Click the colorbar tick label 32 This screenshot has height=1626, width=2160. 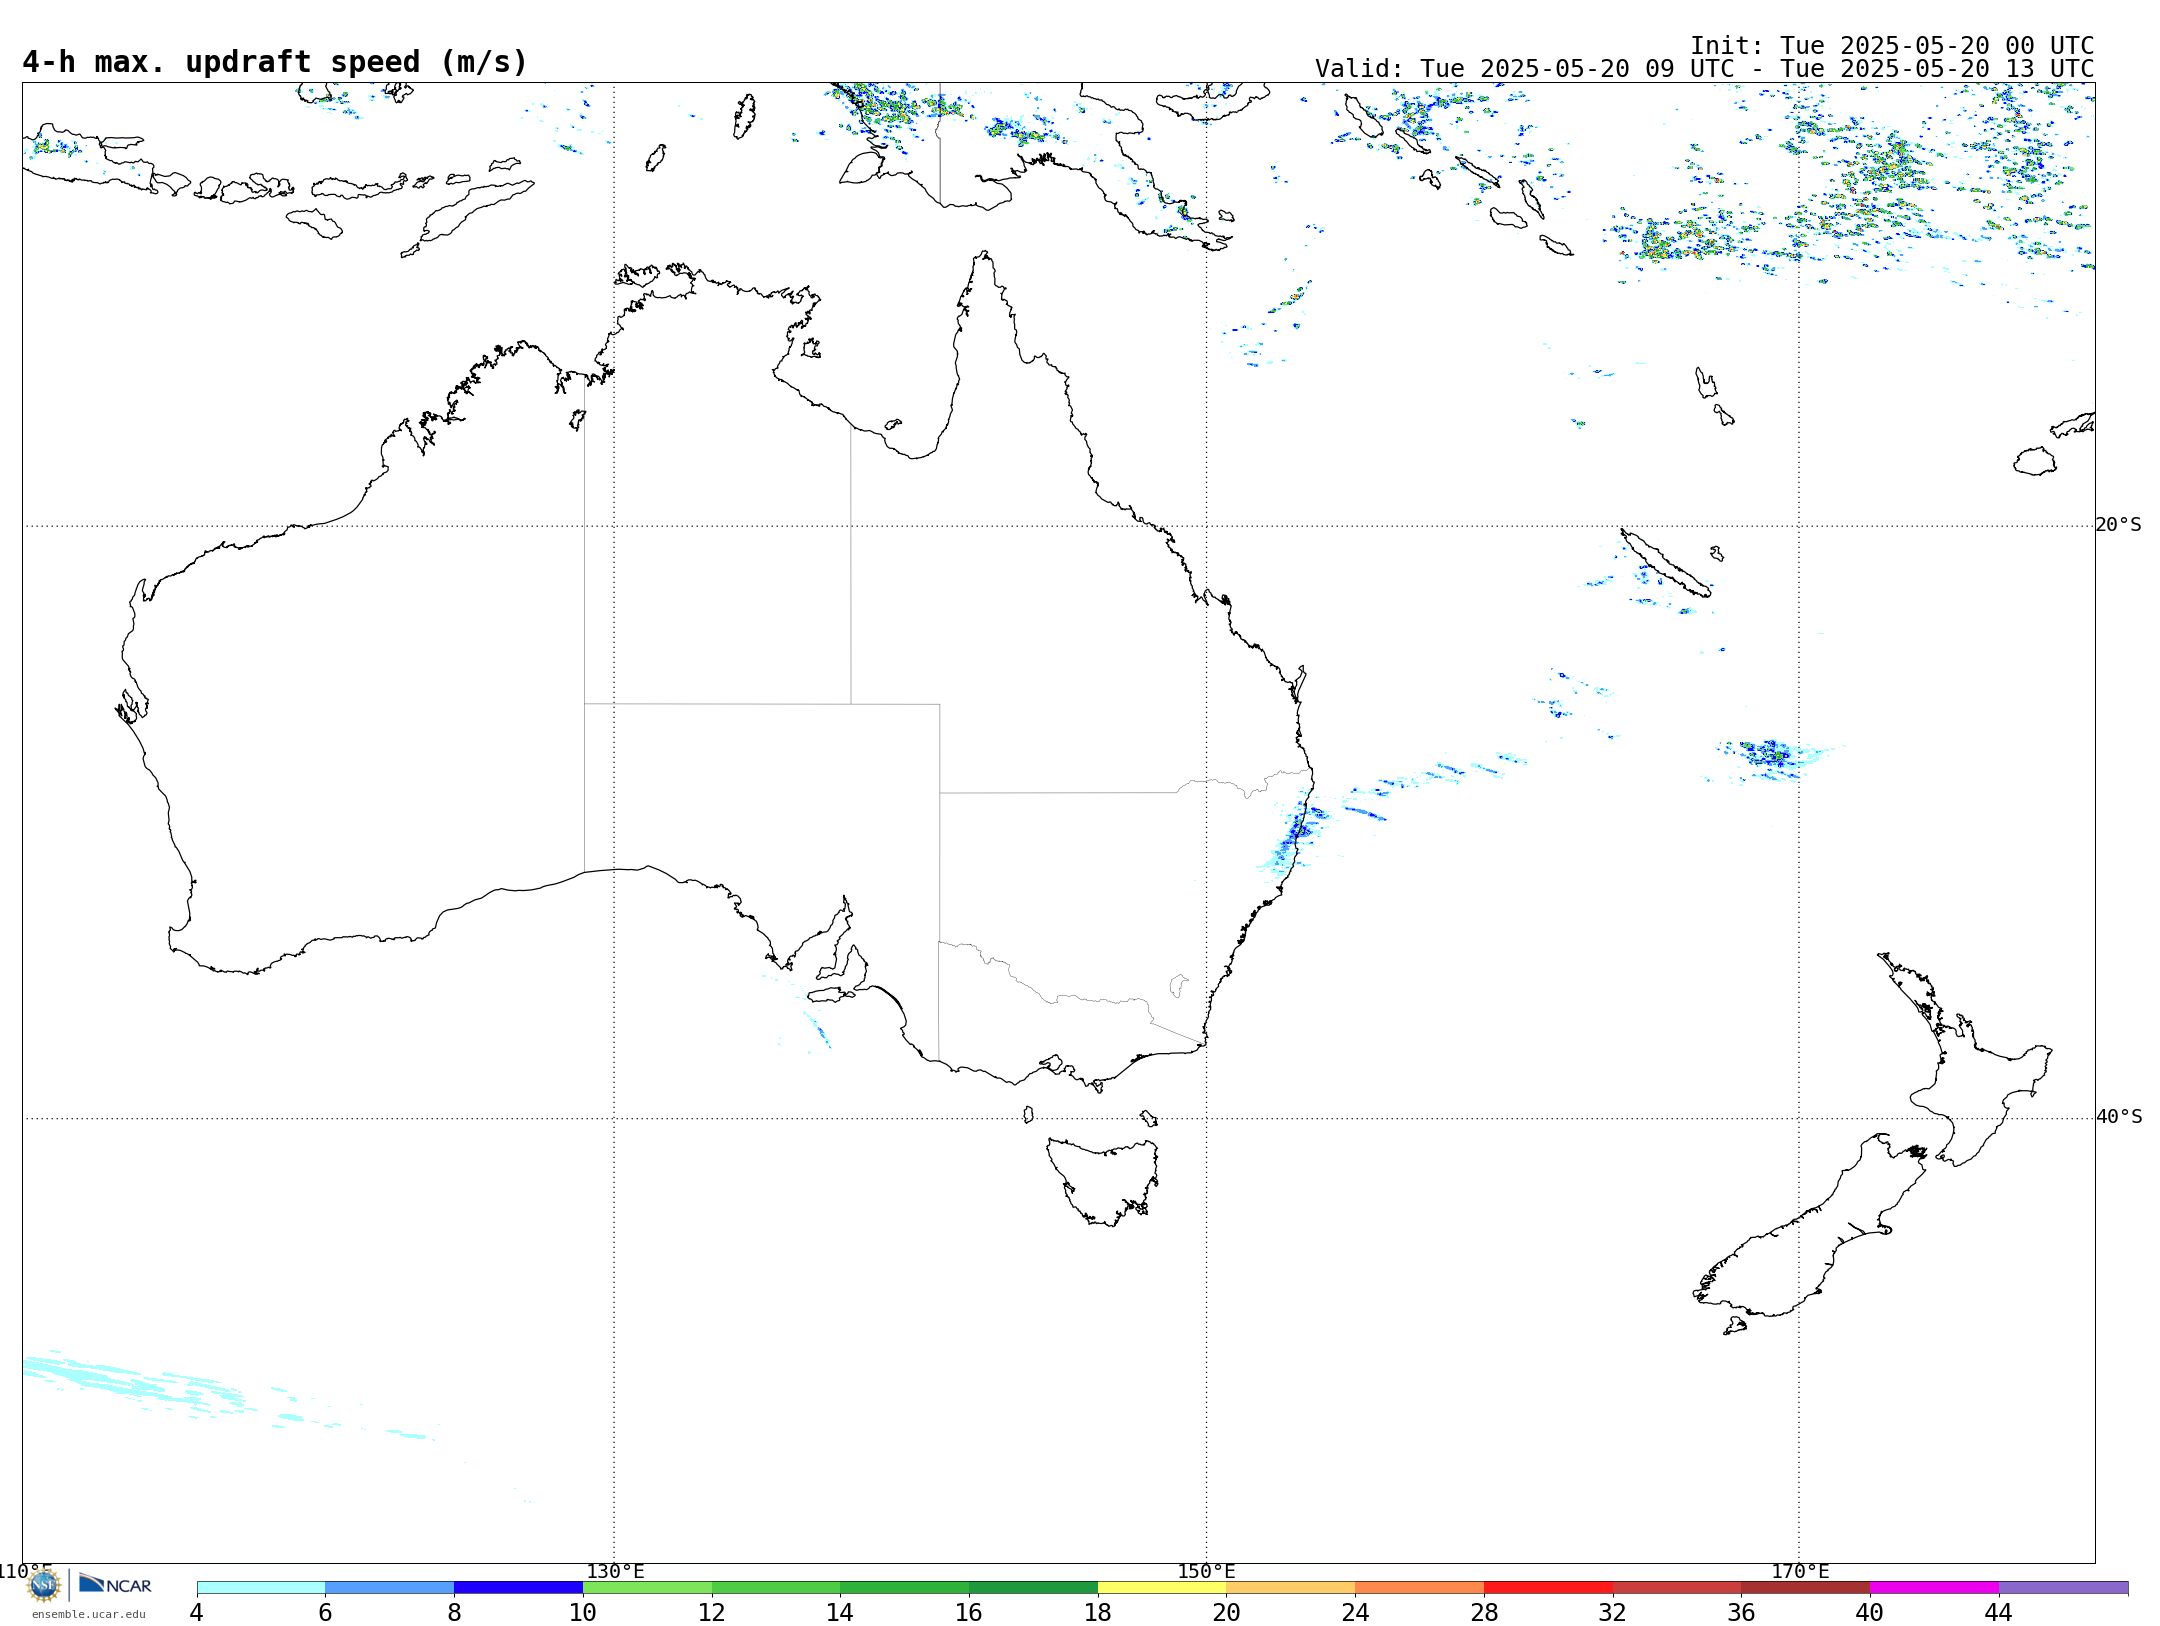pyautogui.click(x=1613, y=1613)
